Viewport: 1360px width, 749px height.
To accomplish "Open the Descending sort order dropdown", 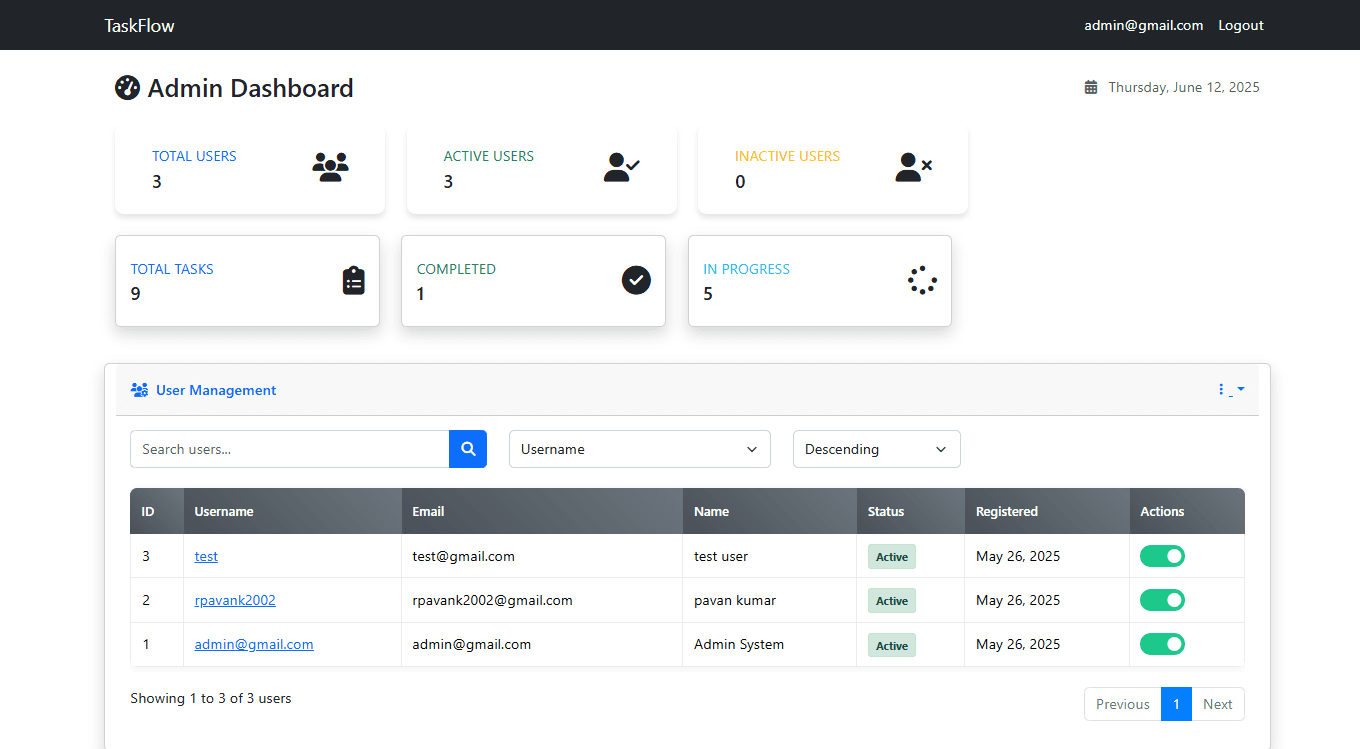I will (x=876, y=448).
